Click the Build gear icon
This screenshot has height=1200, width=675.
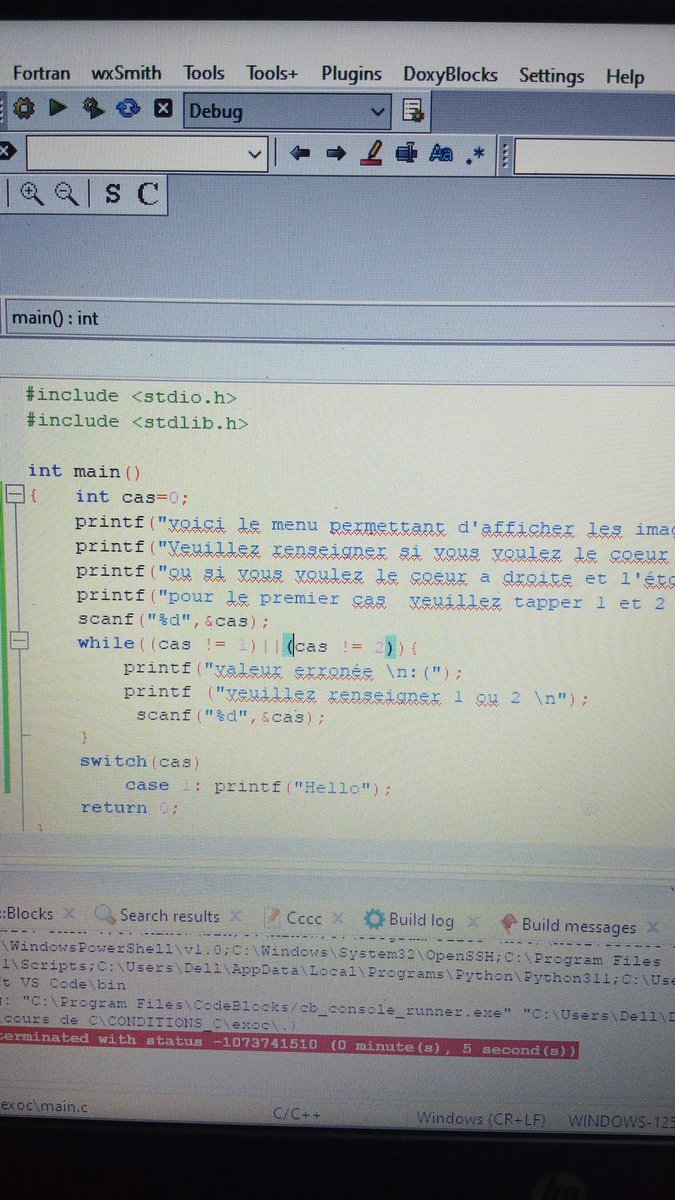[25, 108]
